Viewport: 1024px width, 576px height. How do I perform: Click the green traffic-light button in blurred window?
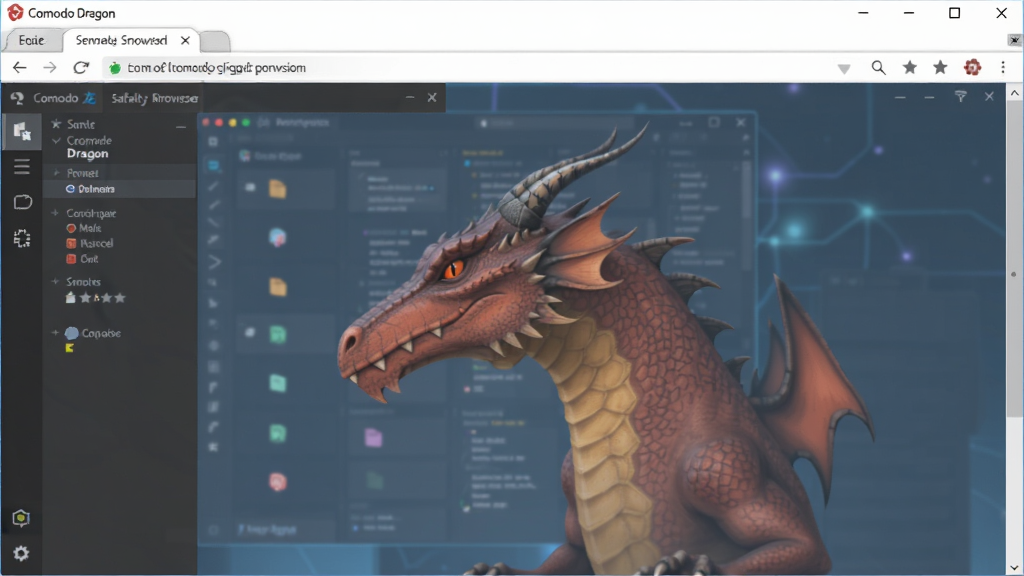click(246, 122)
